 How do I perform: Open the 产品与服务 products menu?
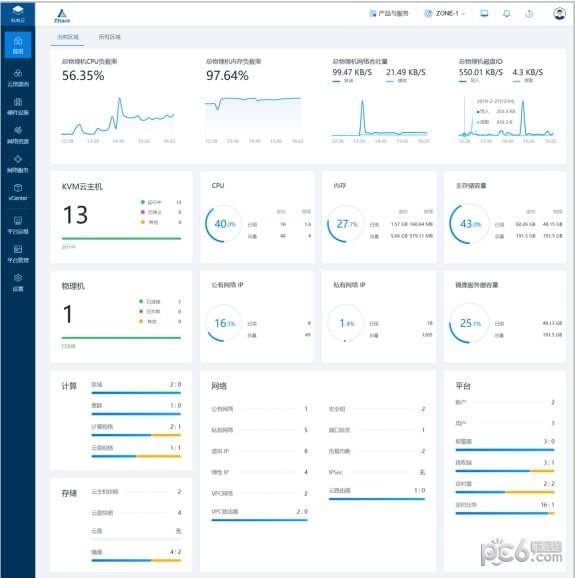[x=389, y=14]
